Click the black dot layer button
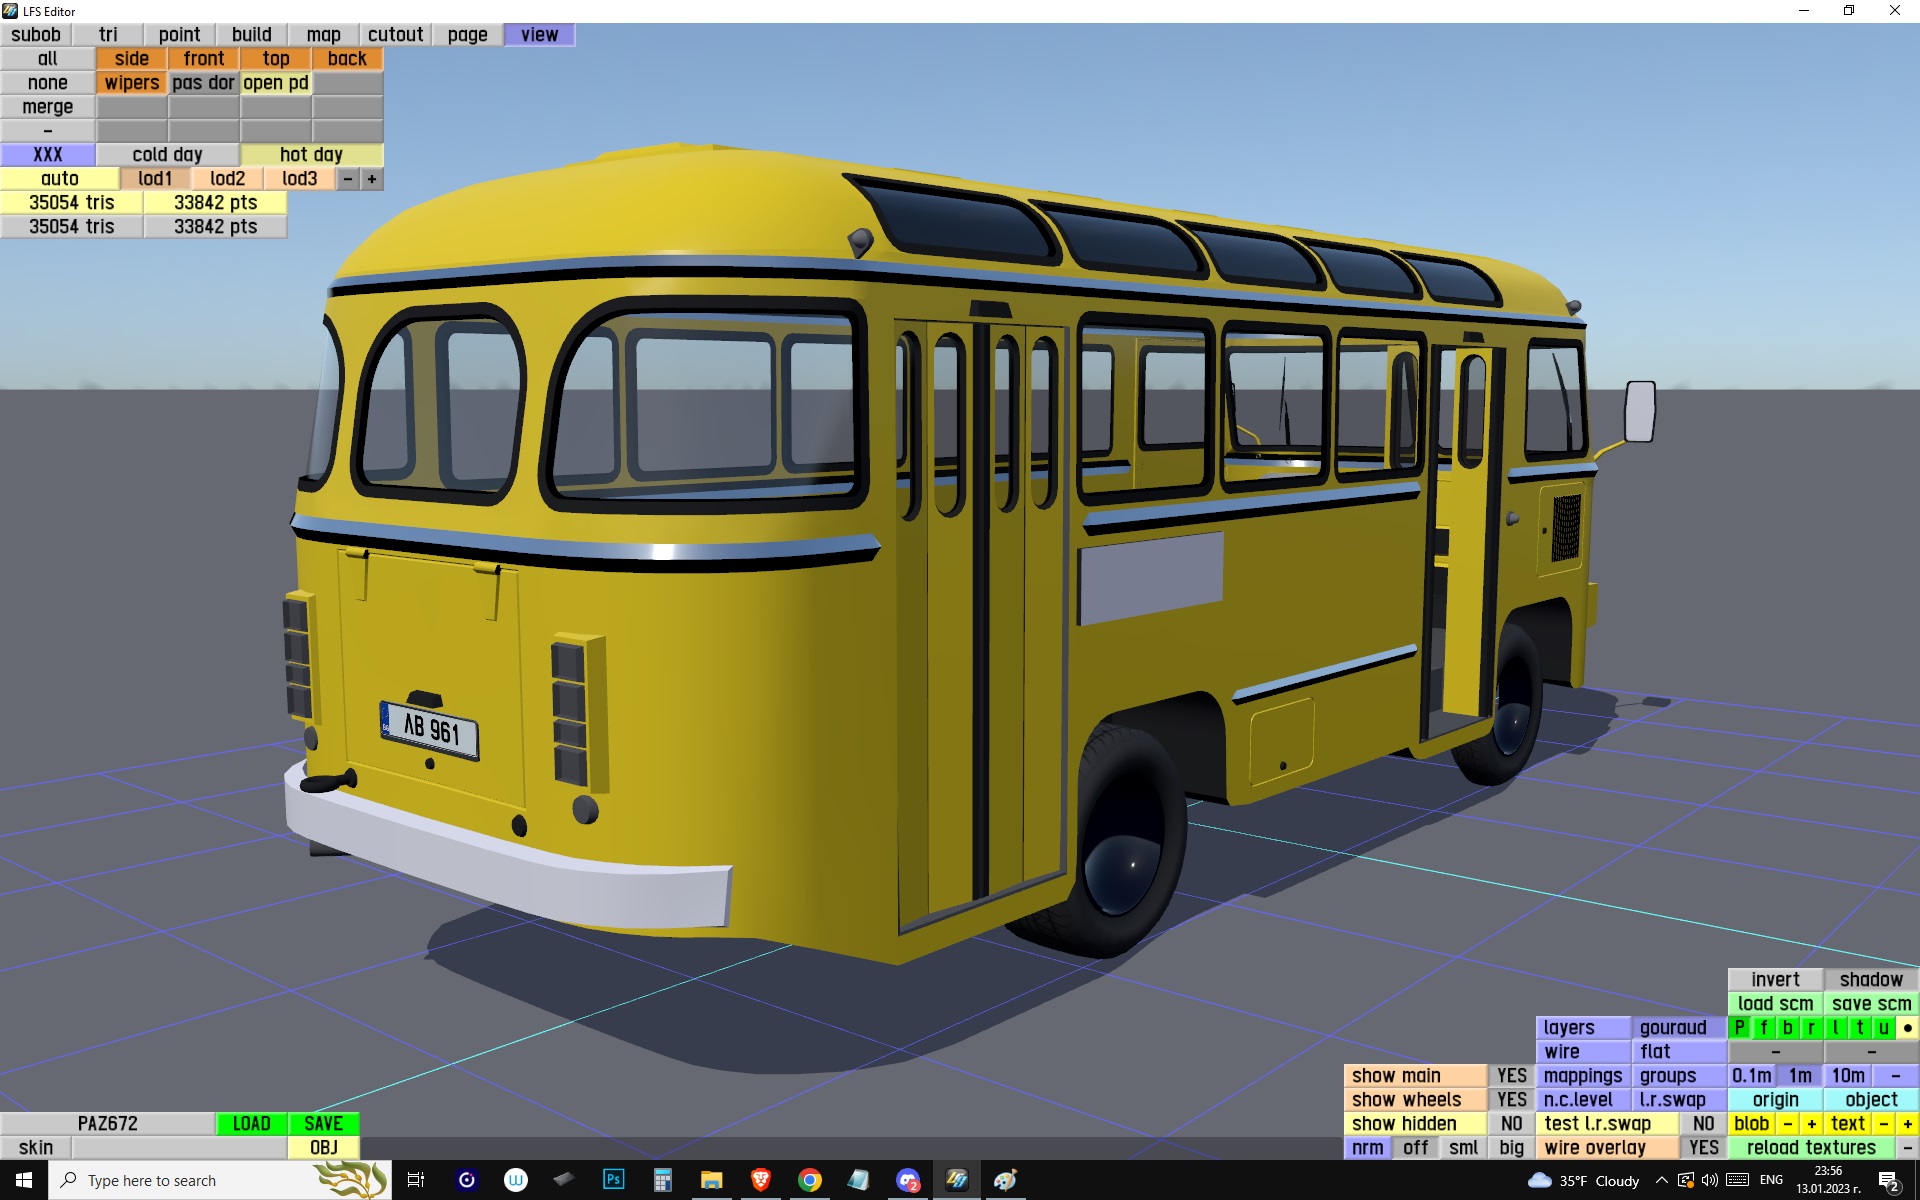The height and width of the screenshot is (1200, 1920). click(x=1907, y=1028)
